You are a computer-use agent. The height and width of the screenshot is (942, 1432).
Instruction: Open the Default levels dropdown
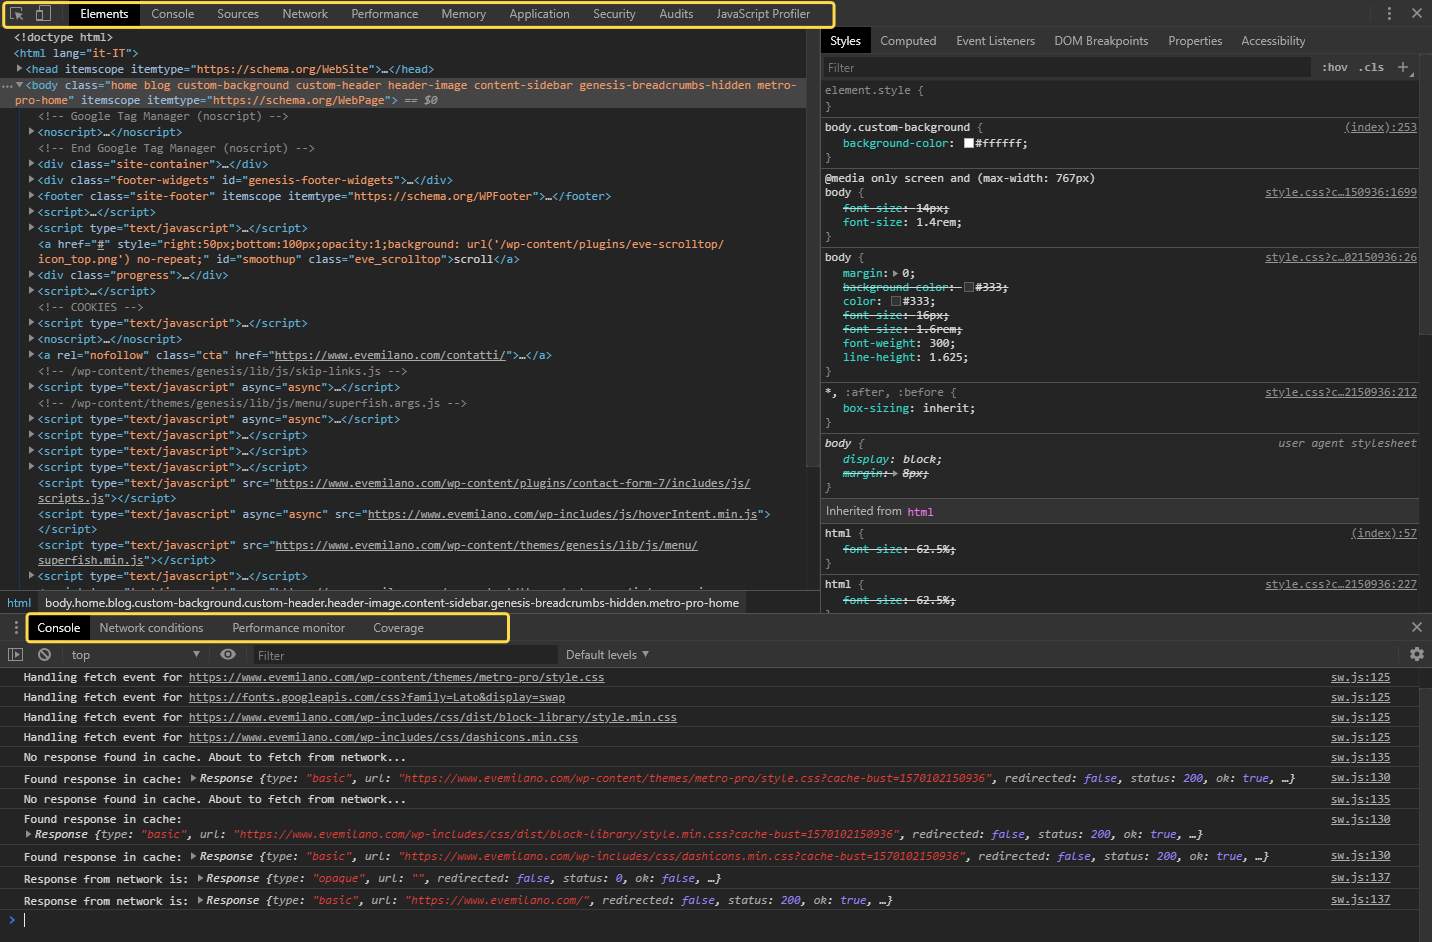click(607, 655)
